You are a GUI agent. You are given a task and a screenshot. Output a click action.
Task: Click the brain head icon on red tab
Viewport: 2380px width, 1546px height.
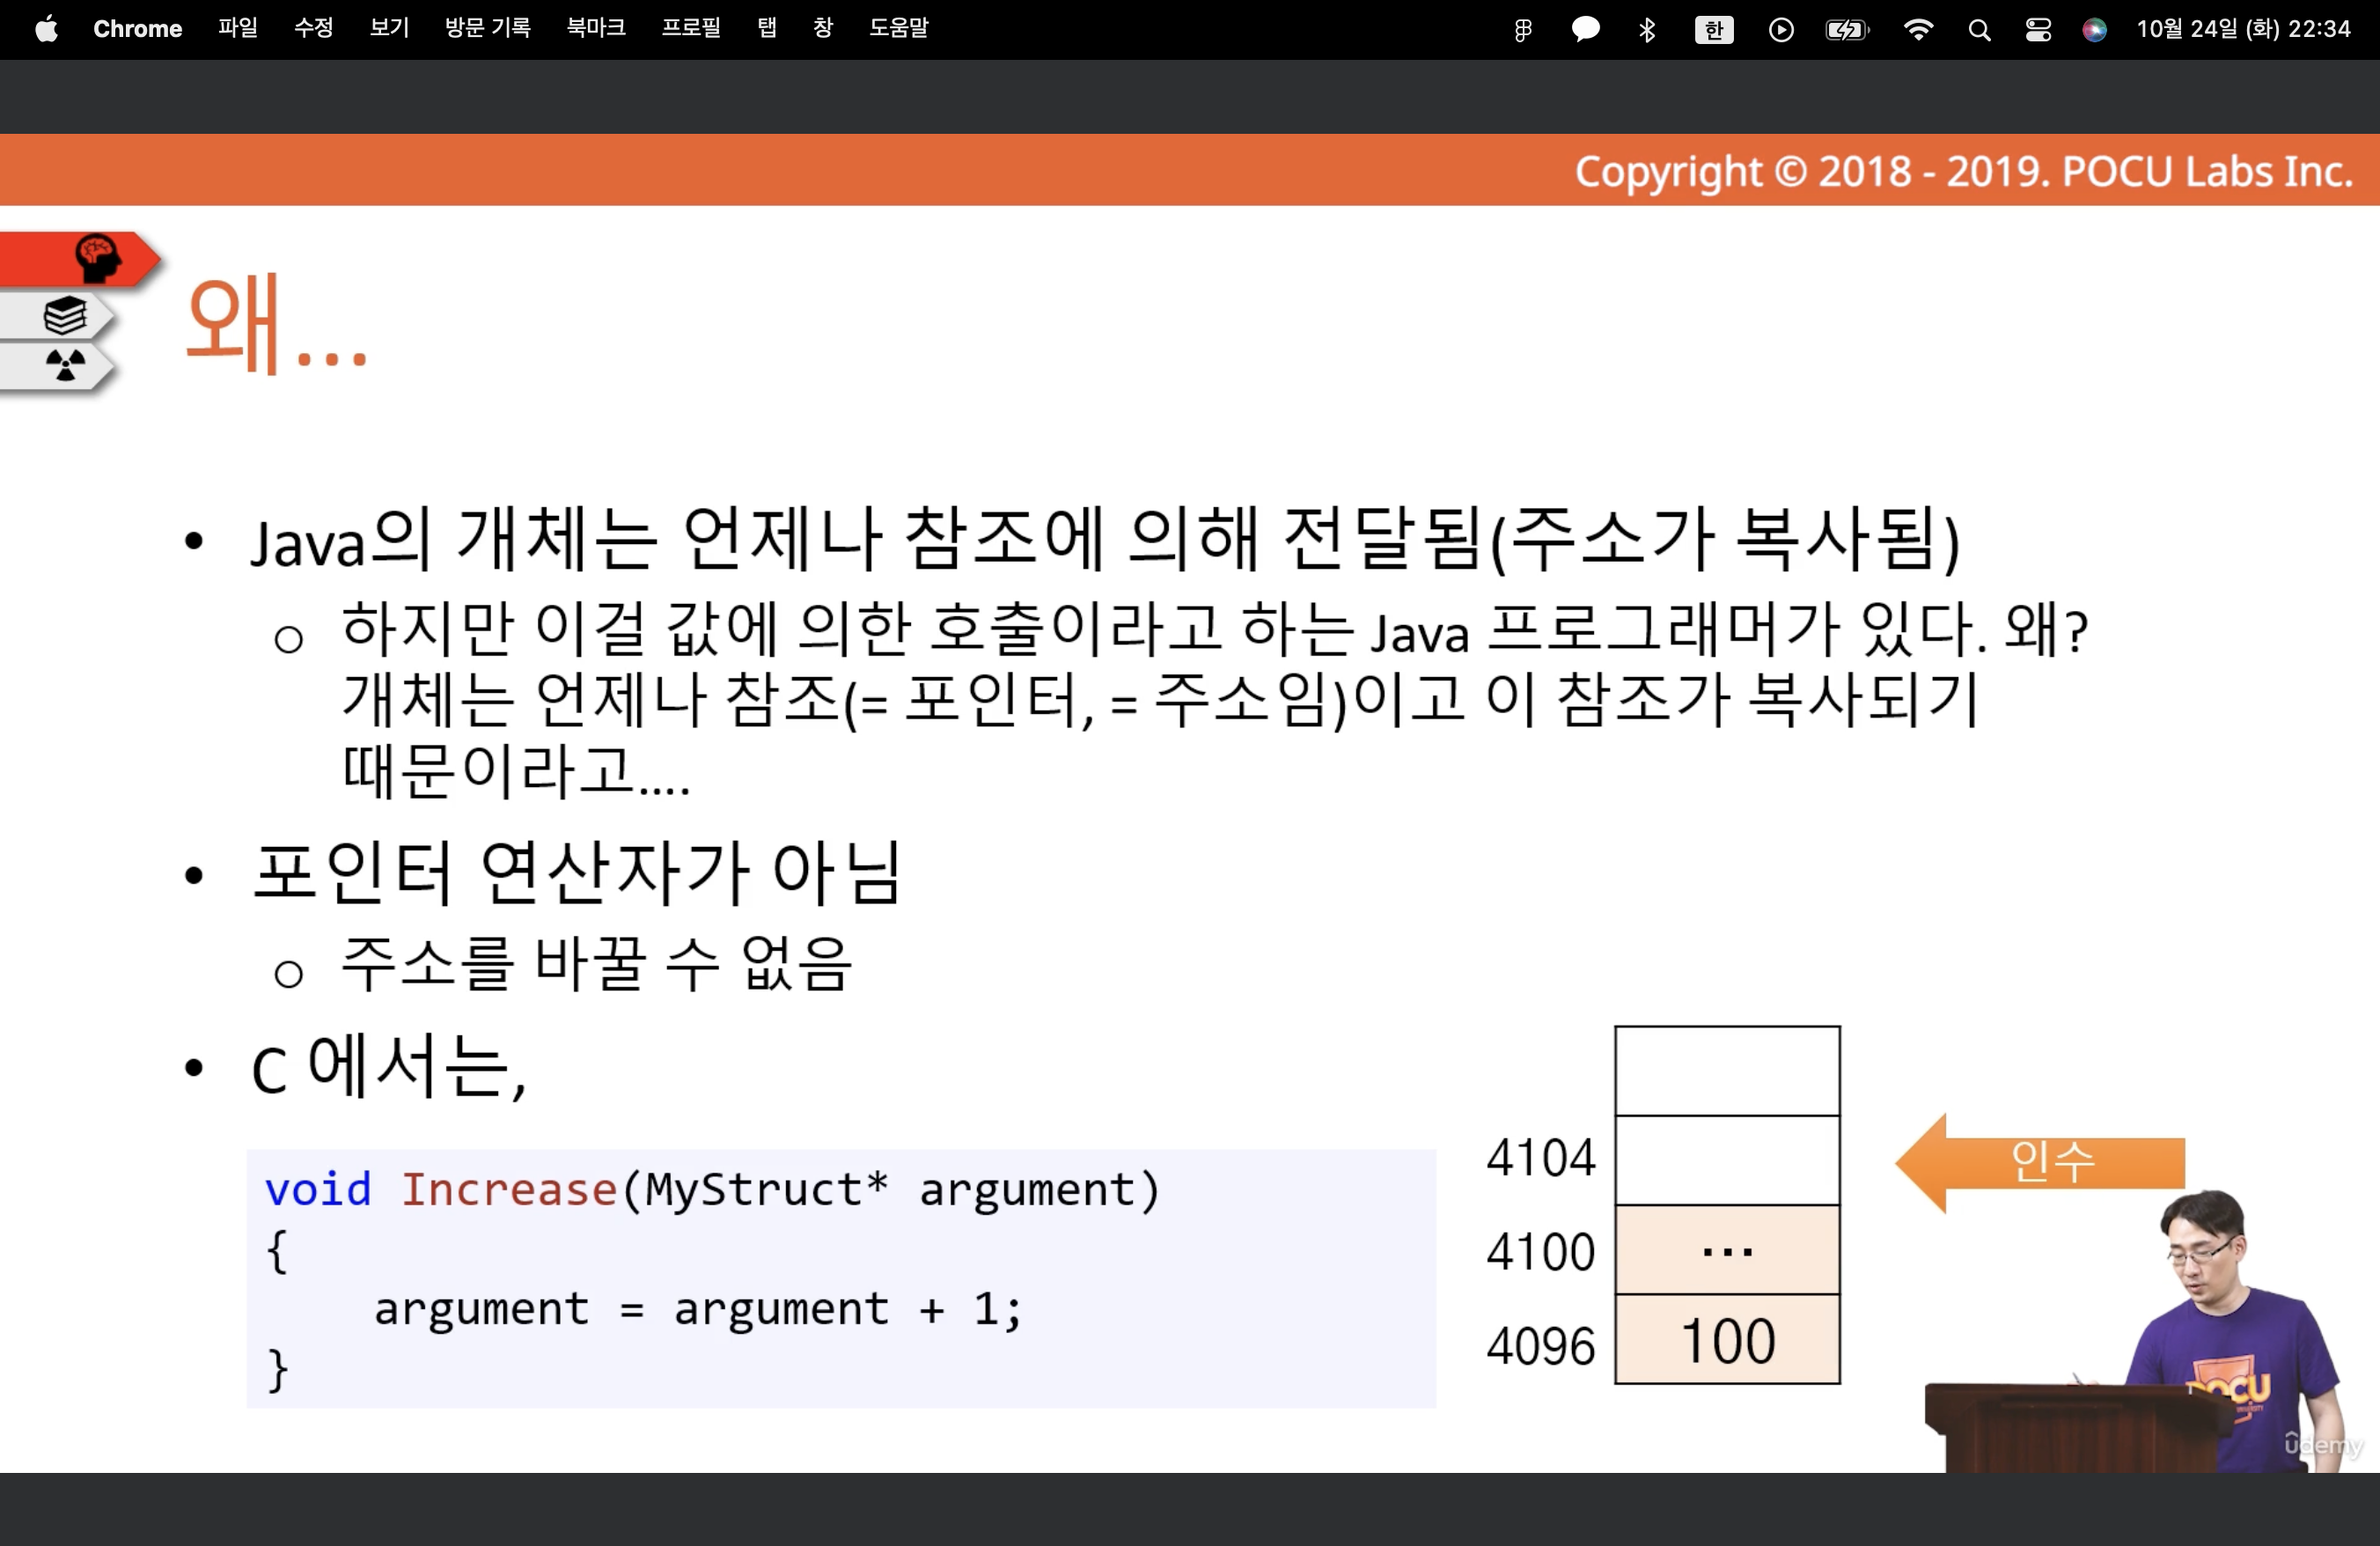point(97,258)
